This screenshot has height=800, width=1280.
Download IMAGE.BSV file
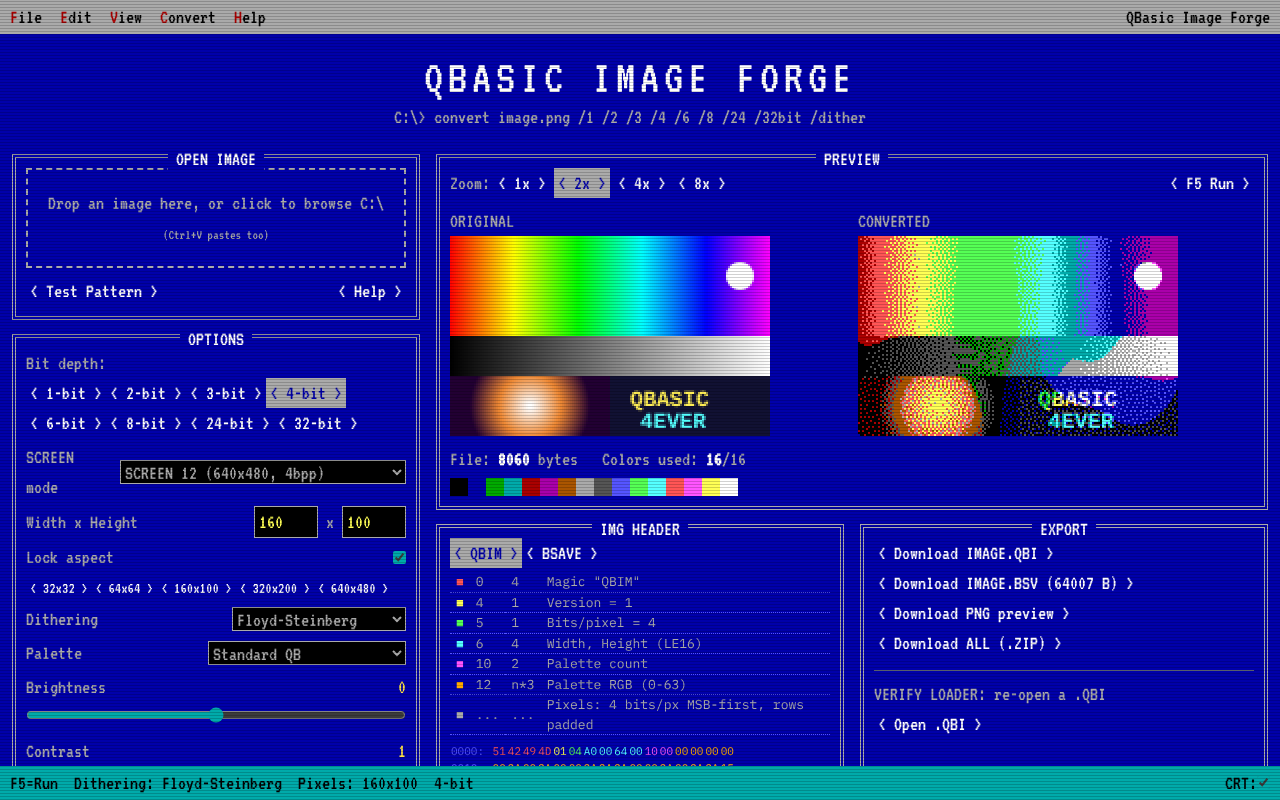[1006, 583]
